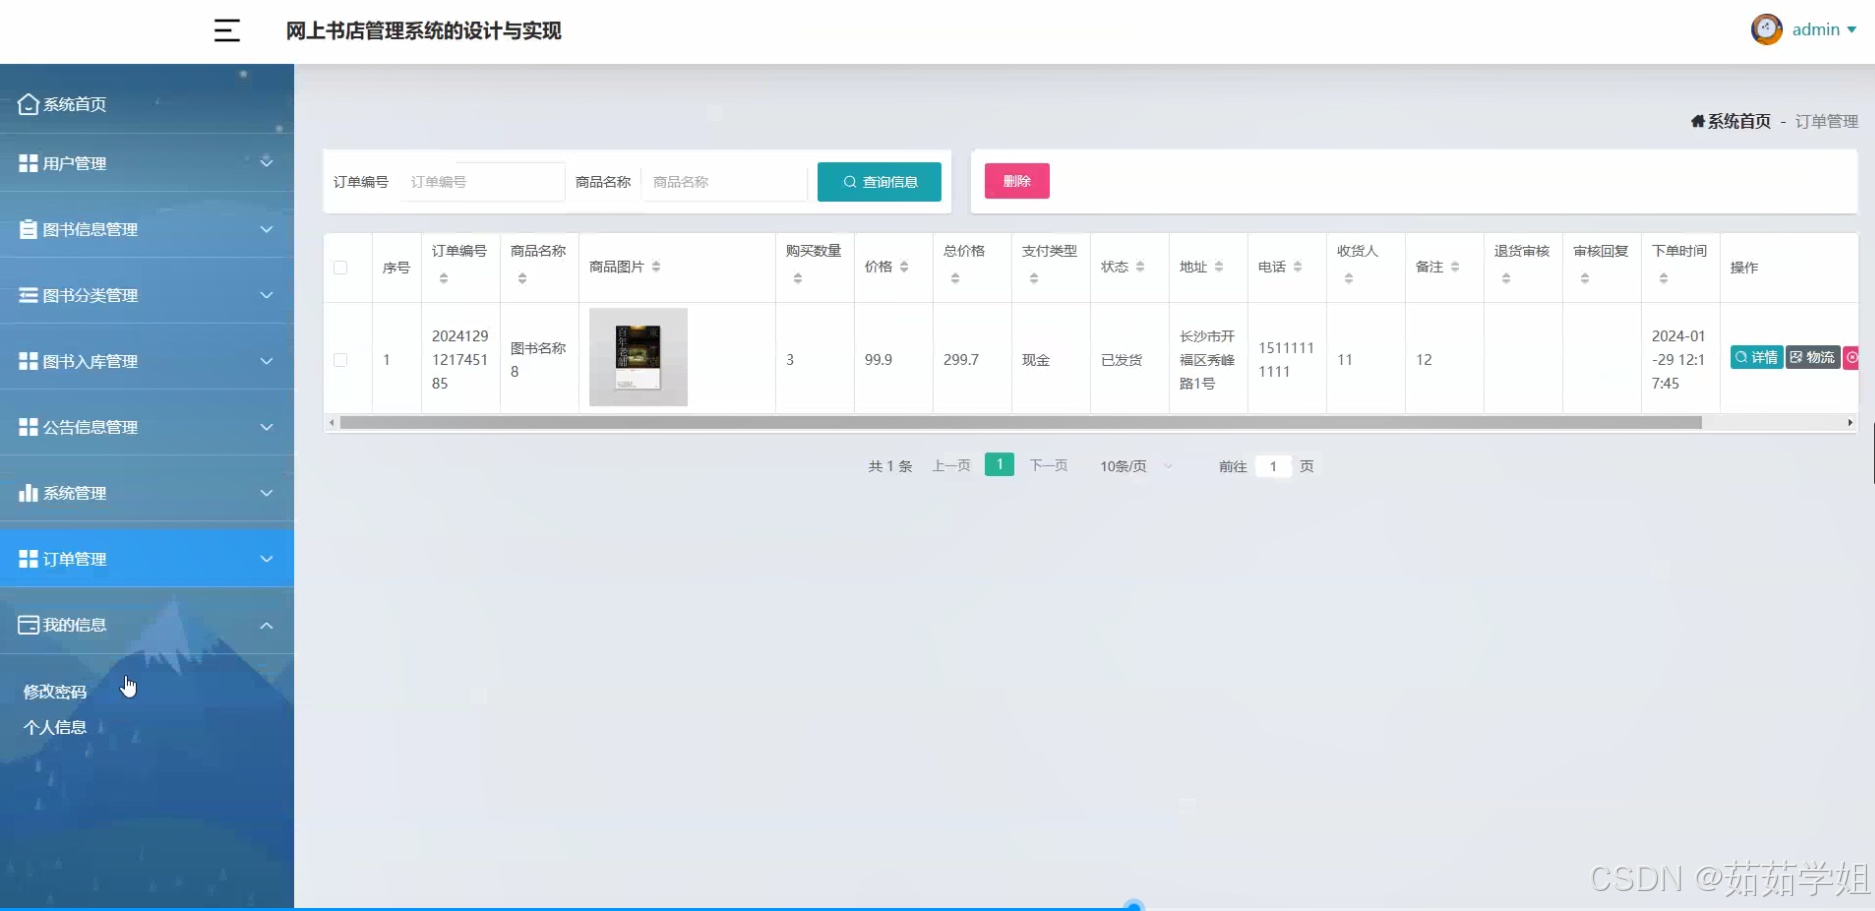Image resolution: width=1875 pixels, height=911 pixels.
Task: Open 图书信息管理 via its book icon
Action: tap(27, 229)
